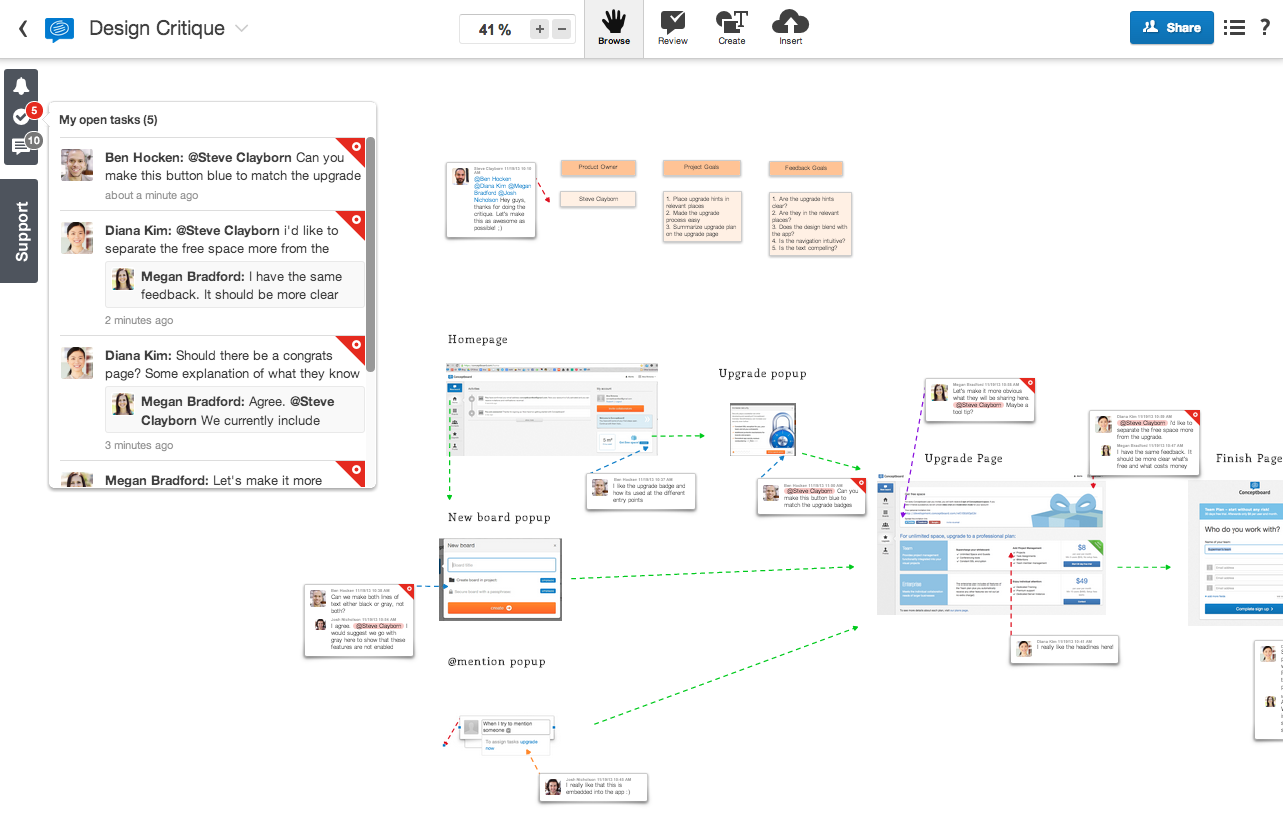Image resolution: width=1283 pixels, height=827 pixels.
Task: Click the 'My open tasks (5)' heading
Action: pyautogui.click(x=108, y=120)
